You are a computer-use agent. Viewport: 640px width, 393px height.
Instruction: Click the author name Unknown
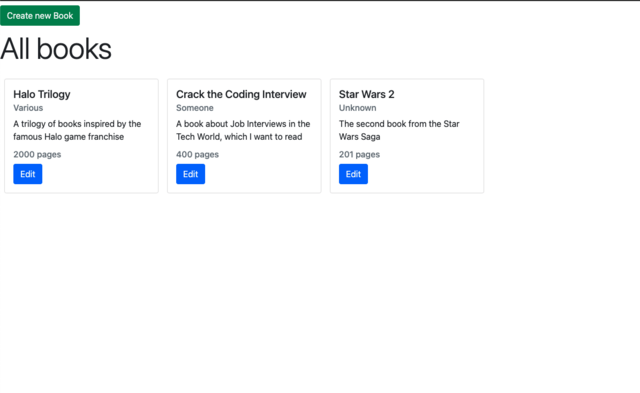click(358, 108)
